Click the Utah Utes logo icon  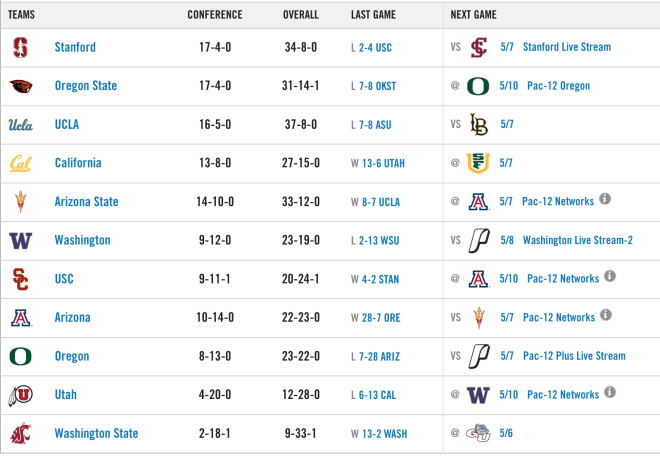pos(20,395)
